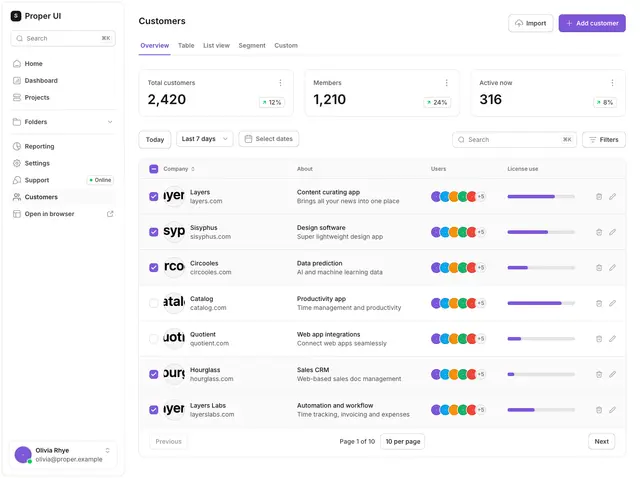This screenshot has width=640, height=478.
Task: Click the Catalog license use bar
Action: (x=541, y=303)
